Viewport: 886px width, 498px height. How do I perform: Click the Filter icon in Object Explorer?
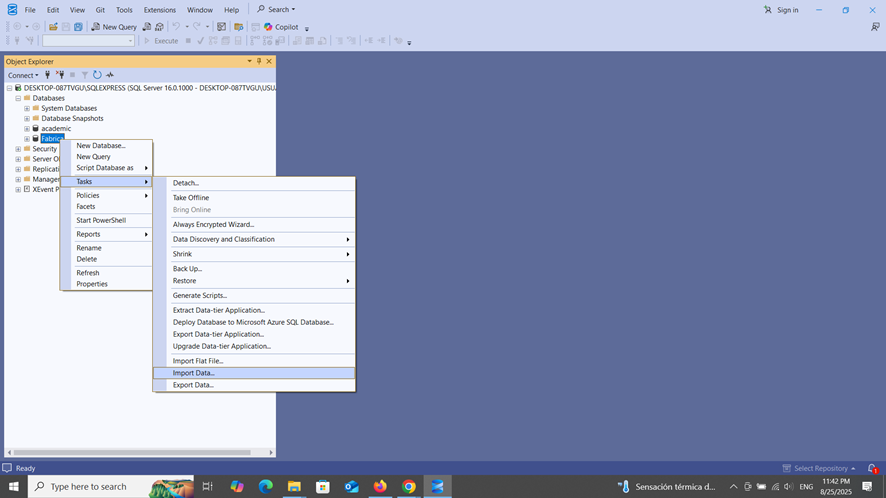(x=85, y=75)
